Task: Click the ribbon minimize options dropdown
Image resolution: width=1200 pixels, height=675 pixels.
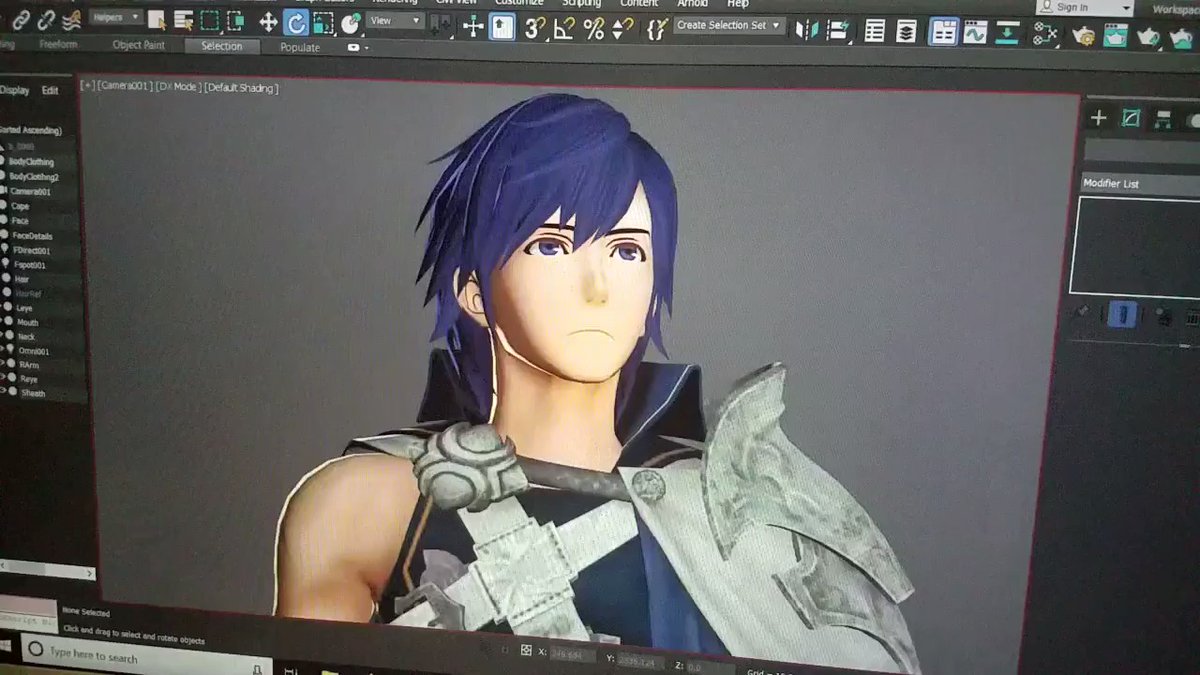Action: 358,47
